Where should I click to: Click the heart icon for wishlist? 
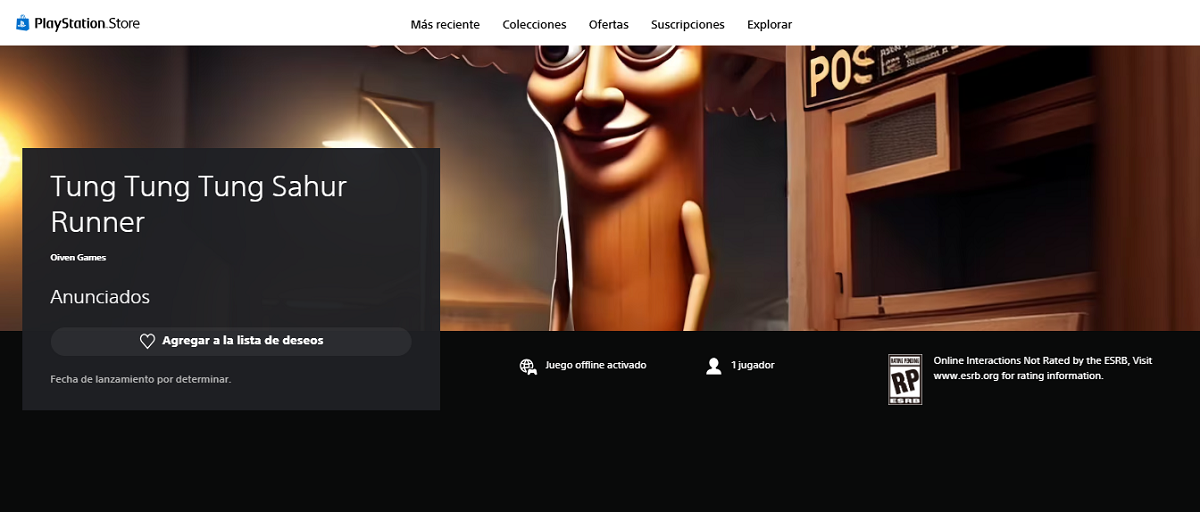[147, 341]
